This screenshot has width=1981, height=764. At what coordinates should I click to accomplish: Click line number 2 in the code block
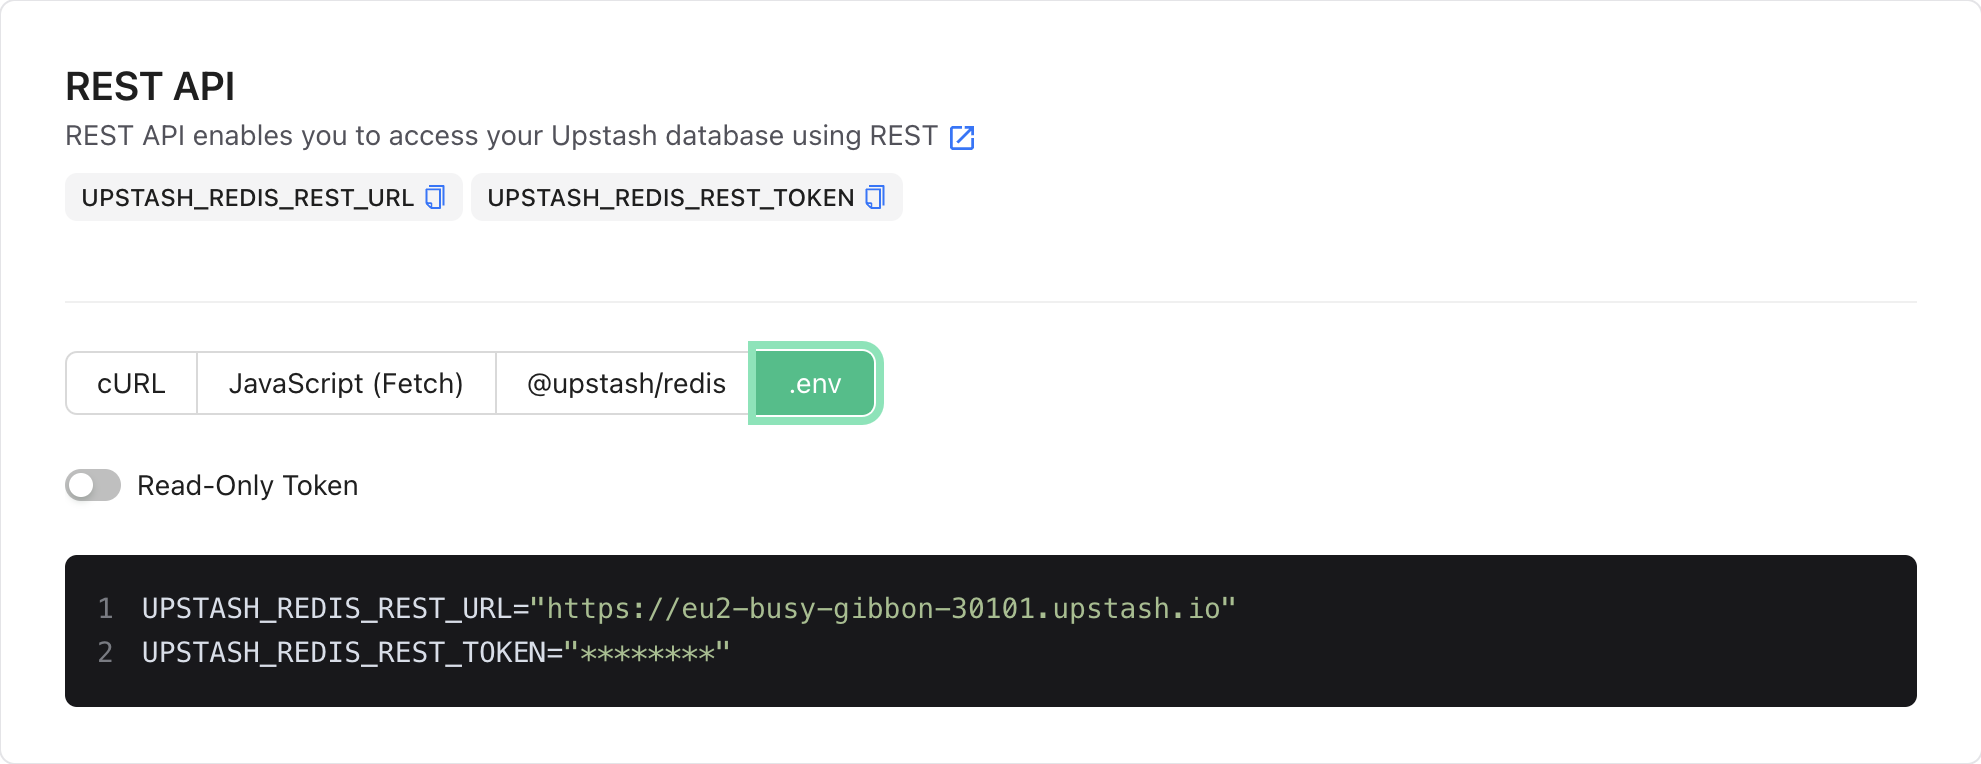point(105,652)
